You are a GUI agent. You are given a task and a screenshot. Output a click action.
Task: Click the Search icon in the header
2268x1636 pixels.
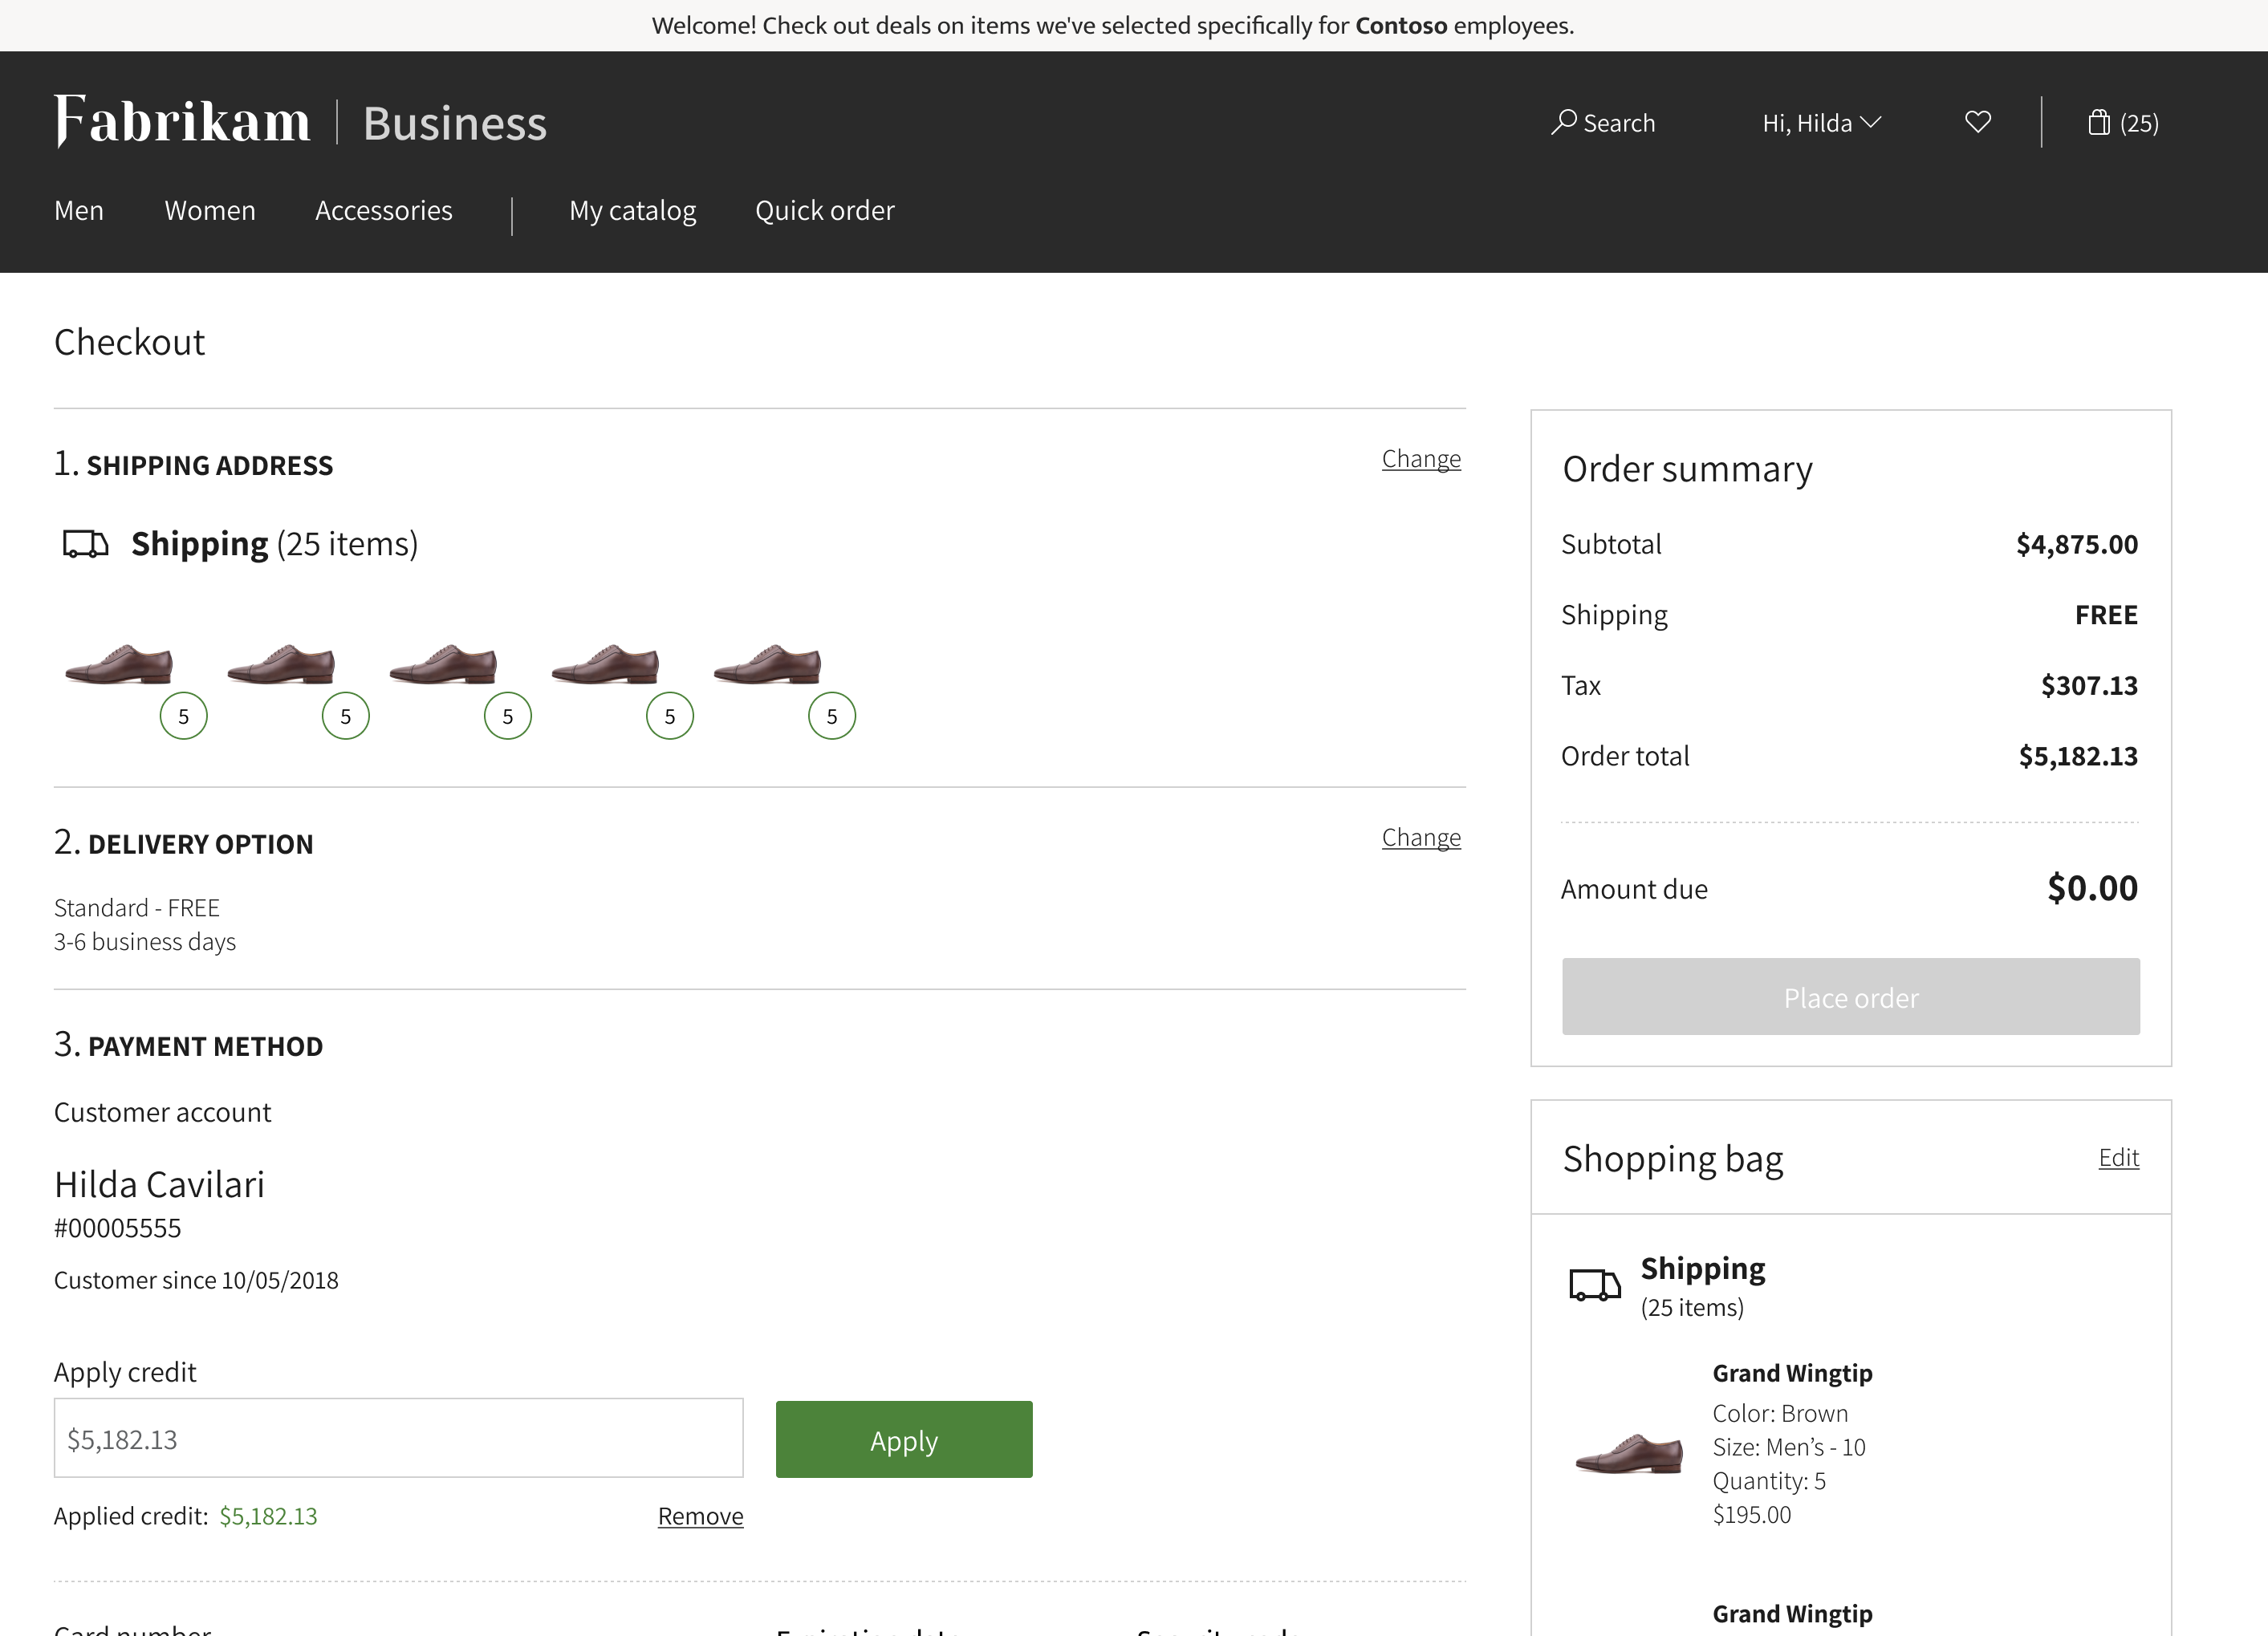(1562, 121)
